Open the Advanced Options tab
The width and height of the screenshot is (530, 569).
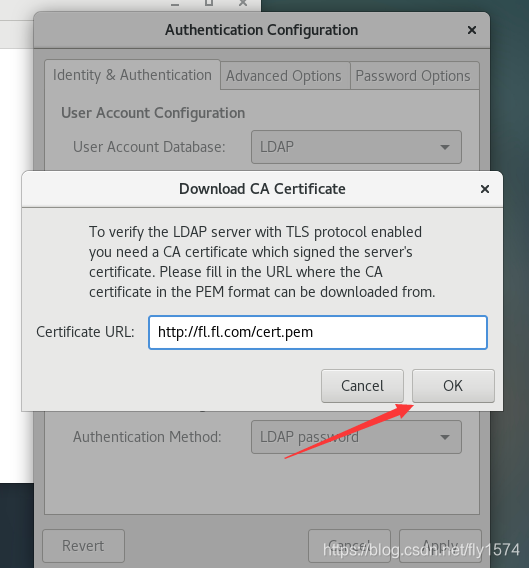285,76
